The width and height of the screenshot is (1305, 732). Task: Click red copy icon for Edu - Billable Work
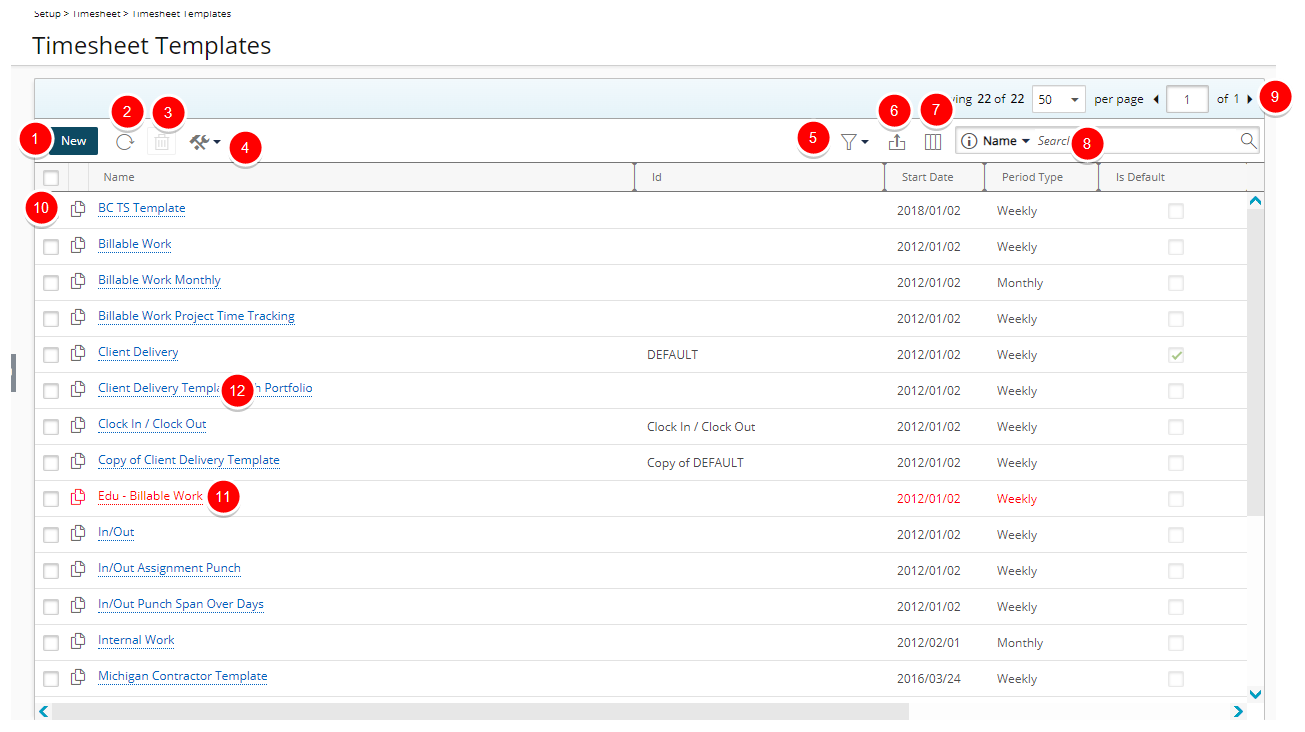(x=78, y=496)
